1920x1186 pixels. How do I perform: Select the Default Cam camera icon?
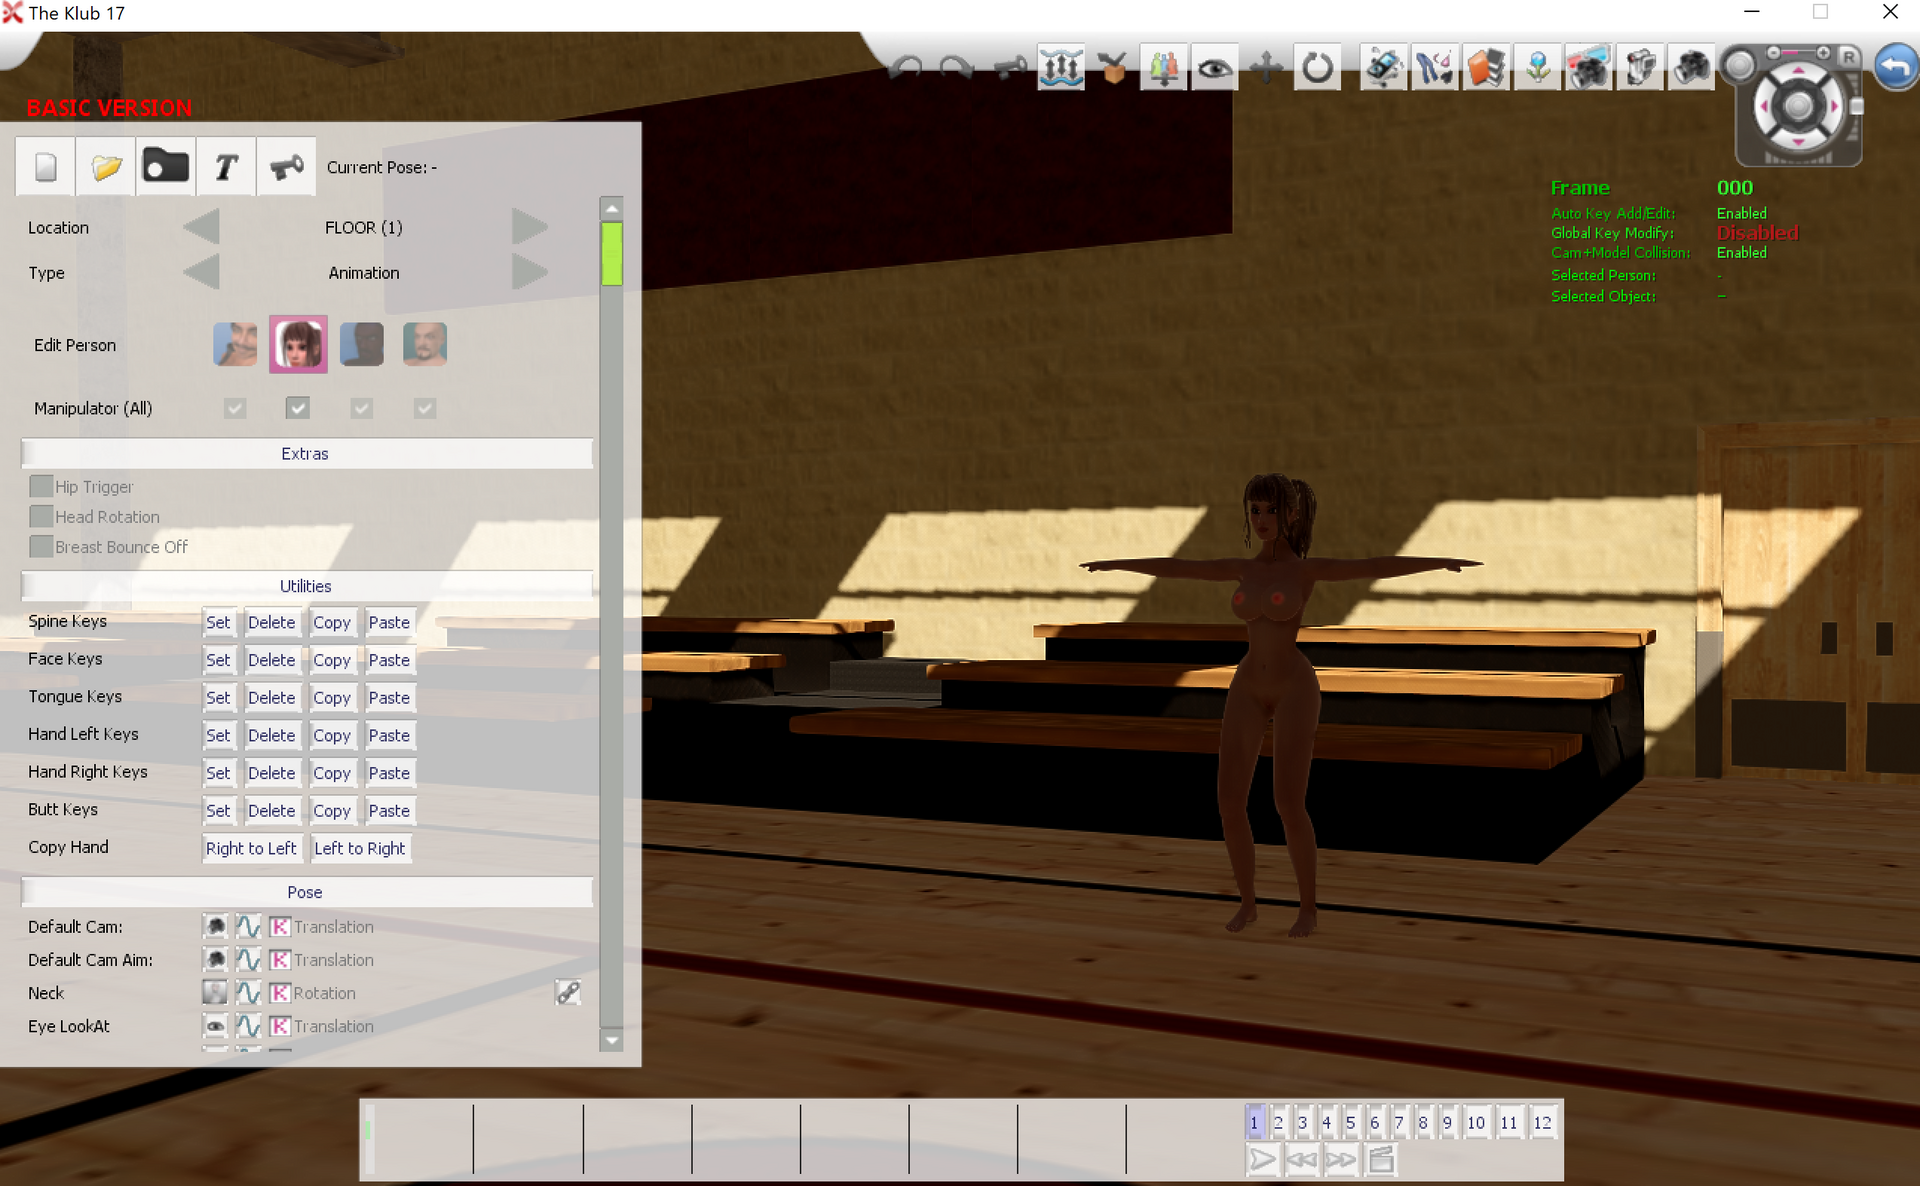pyautogui.click(x=215, y=927)
